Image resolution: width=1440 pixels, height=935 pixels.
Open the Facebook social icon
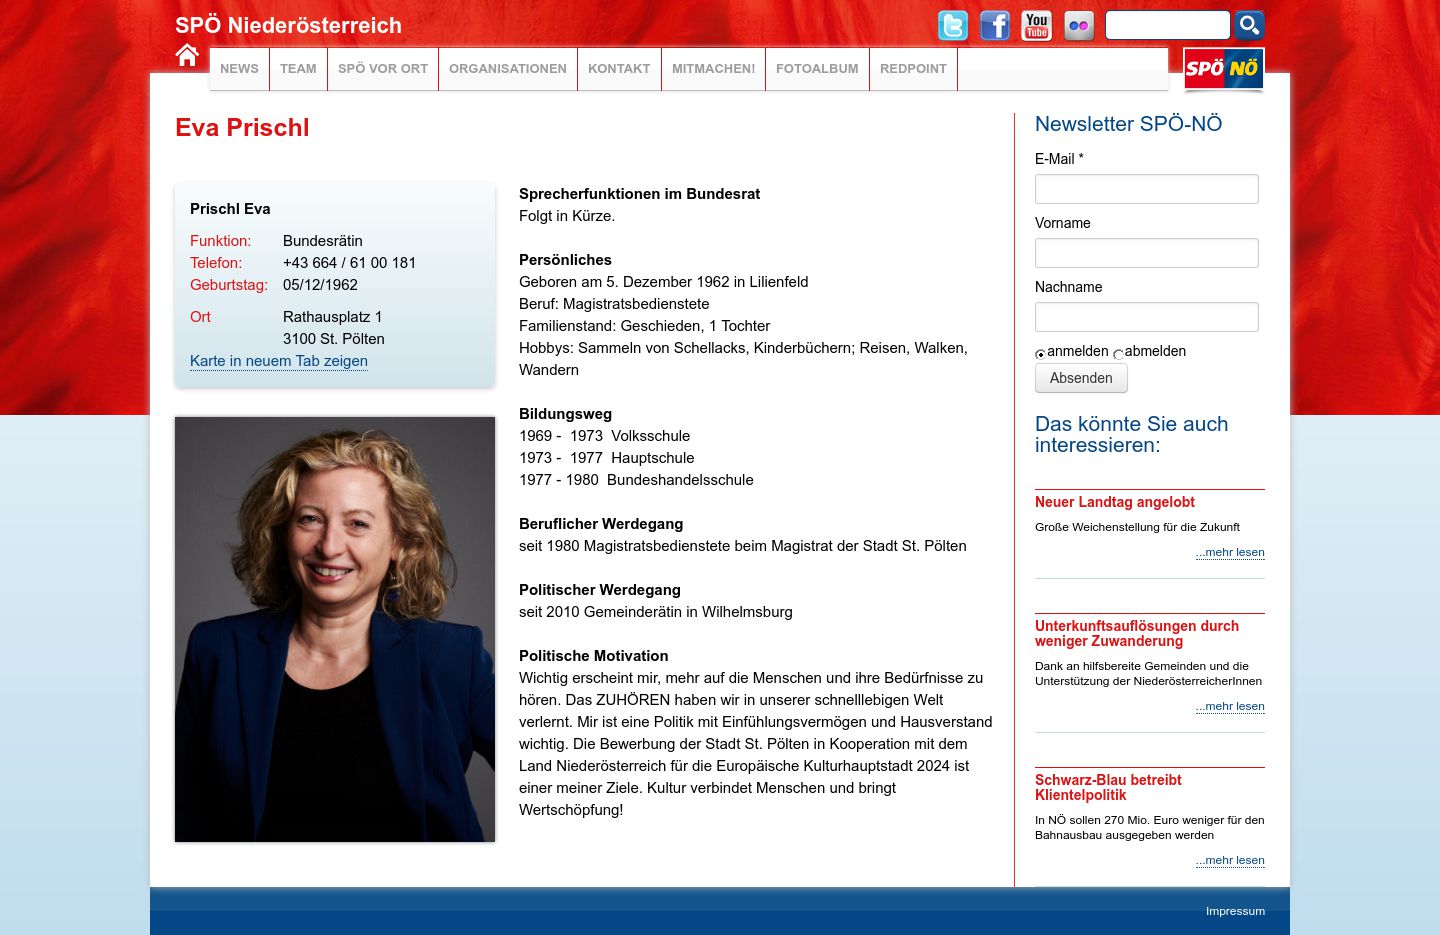(x=995, y=25)
